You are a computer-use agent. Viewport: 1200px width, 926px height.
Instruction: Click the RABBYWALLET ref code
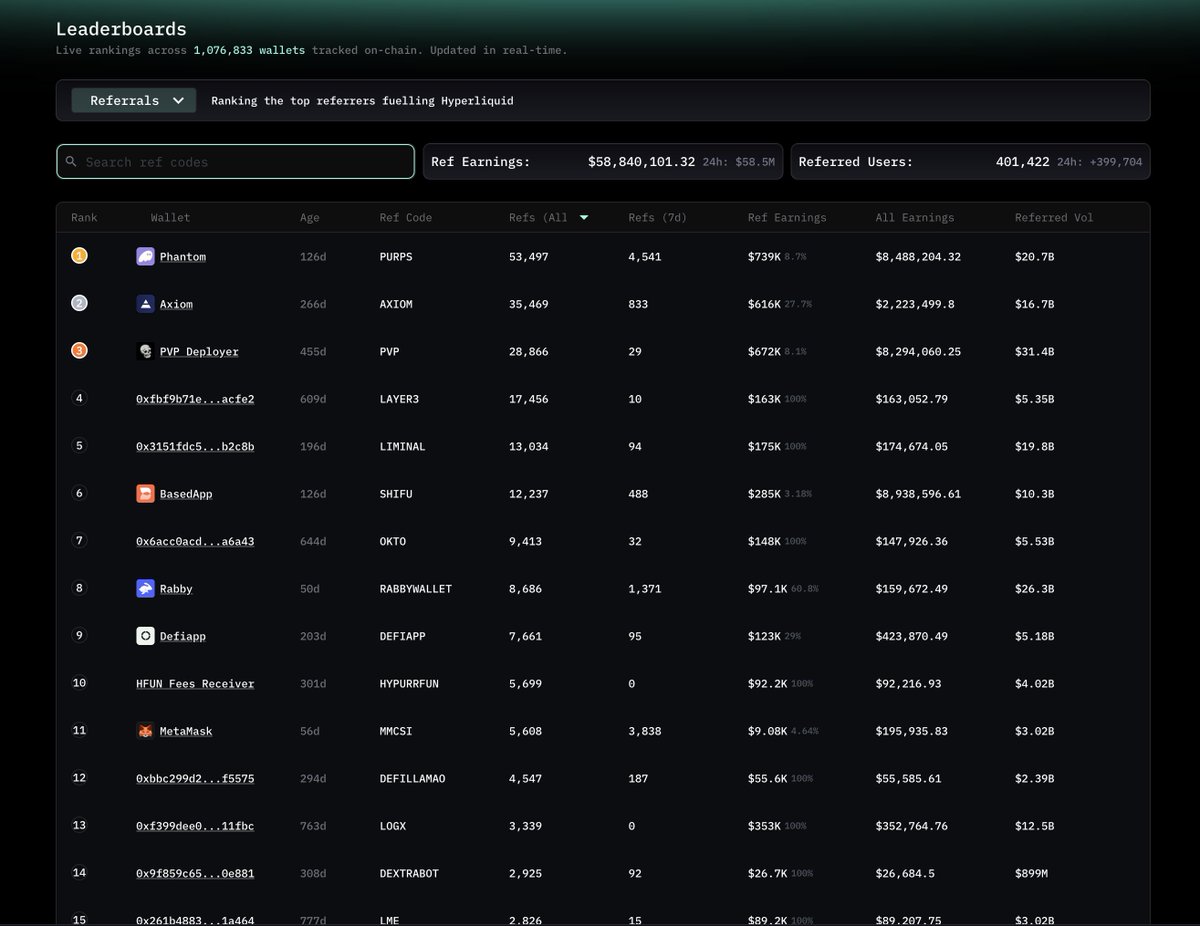point(416,589)
